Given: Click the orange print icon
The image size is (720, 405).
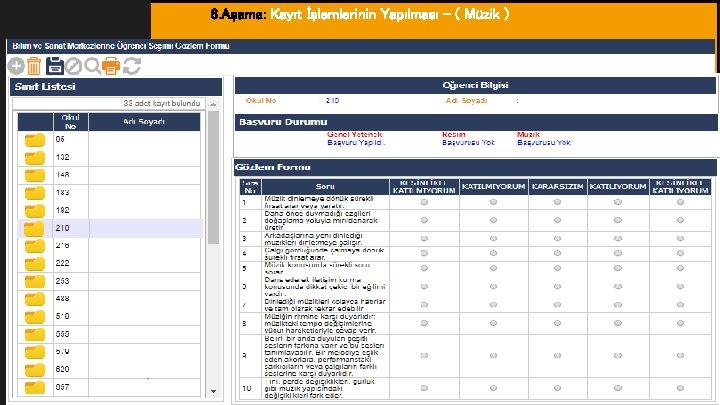Looking at the screenshot, I should 111,66.
